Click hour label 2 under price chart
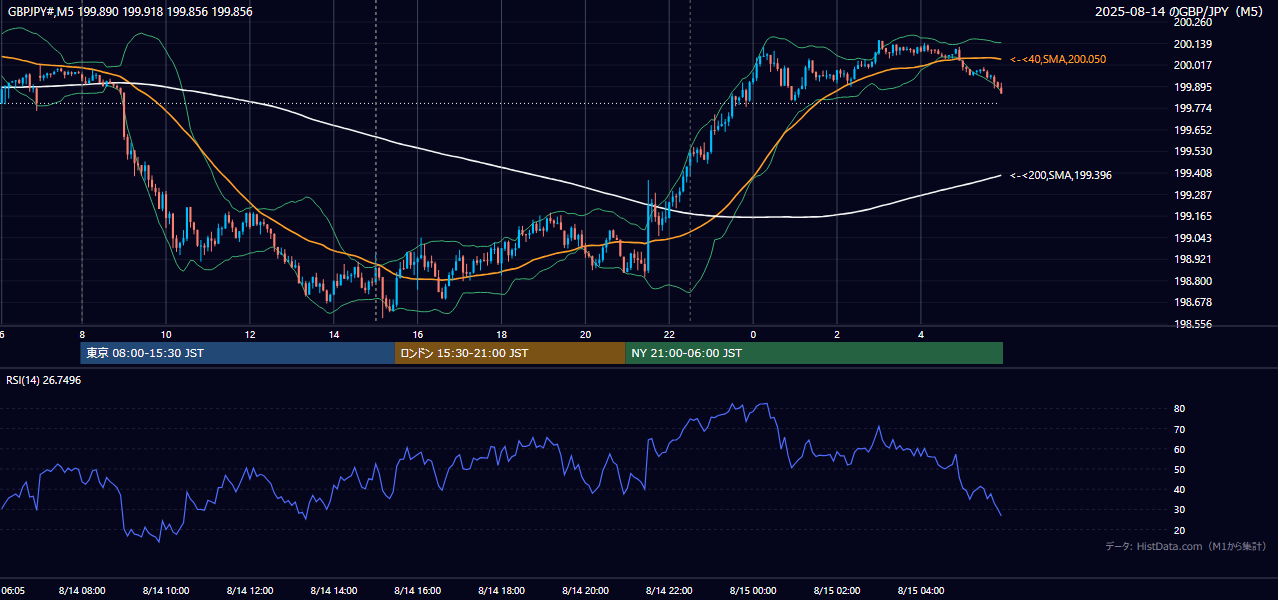1278x600 pixels. click(x=838, y=335)
